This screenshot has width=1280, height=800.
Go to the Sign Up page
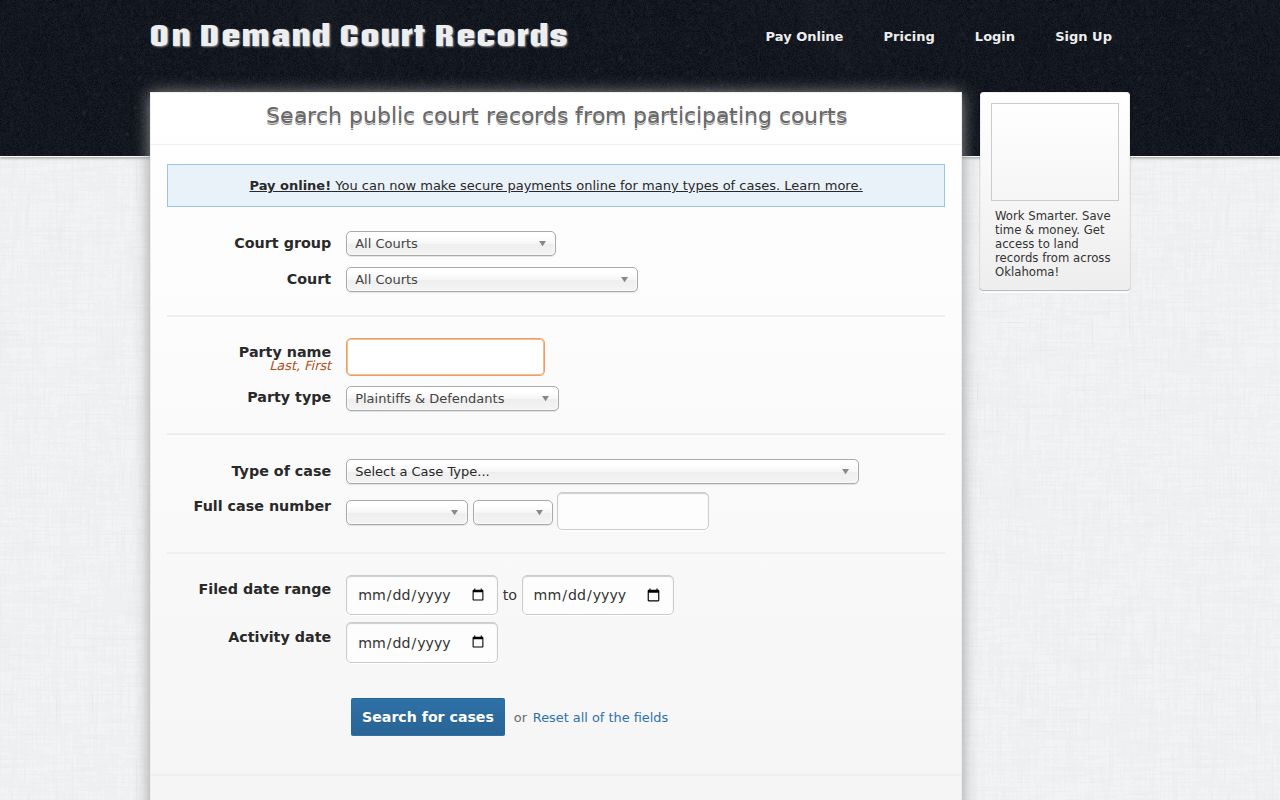(1083, 37)
